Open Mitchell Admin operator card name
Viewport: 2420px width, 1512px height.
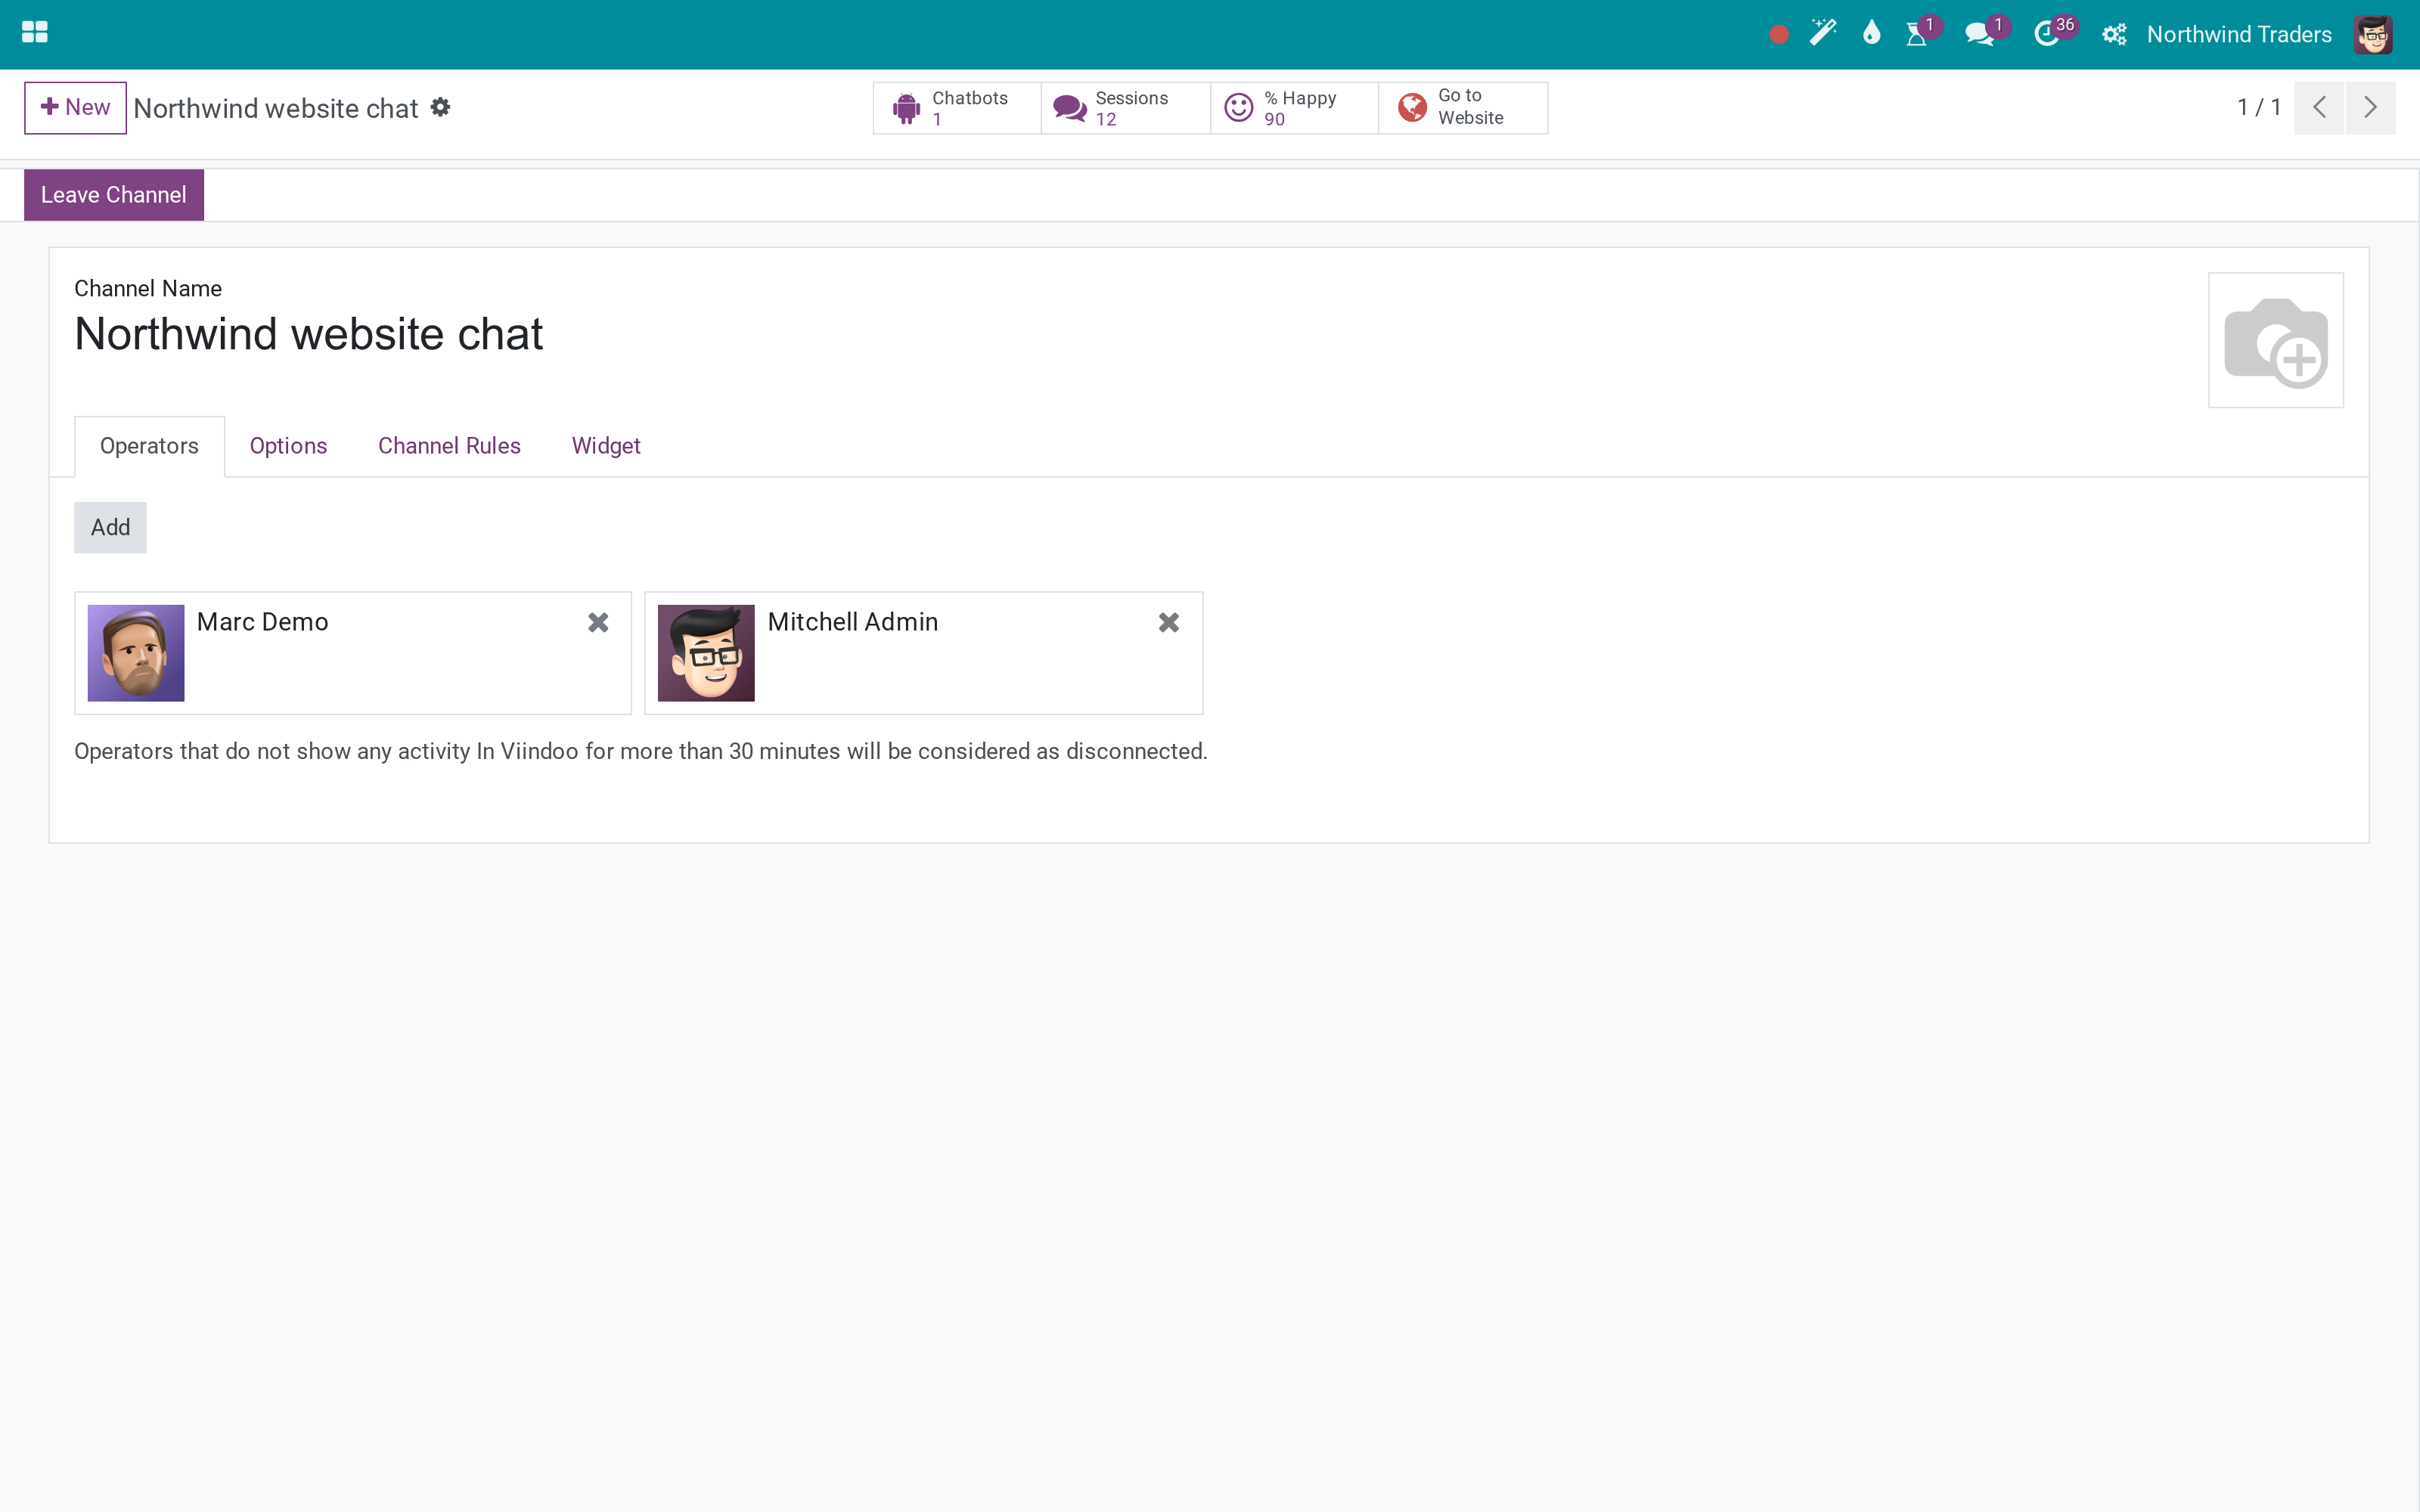(853, 622)
